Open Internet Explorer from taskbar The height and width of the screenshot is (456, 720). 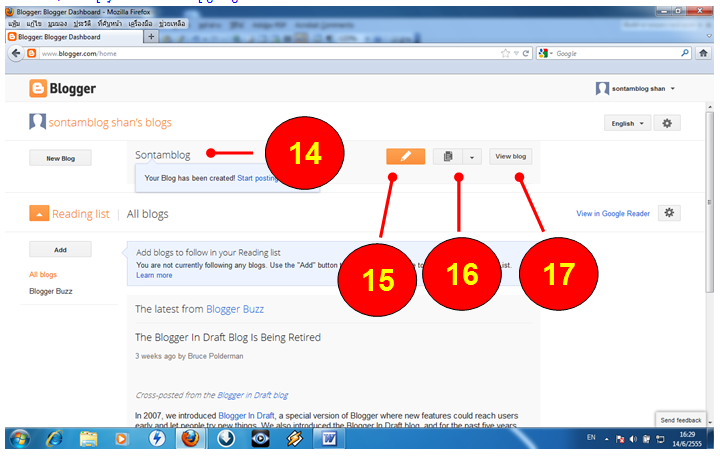coord(55,439)
